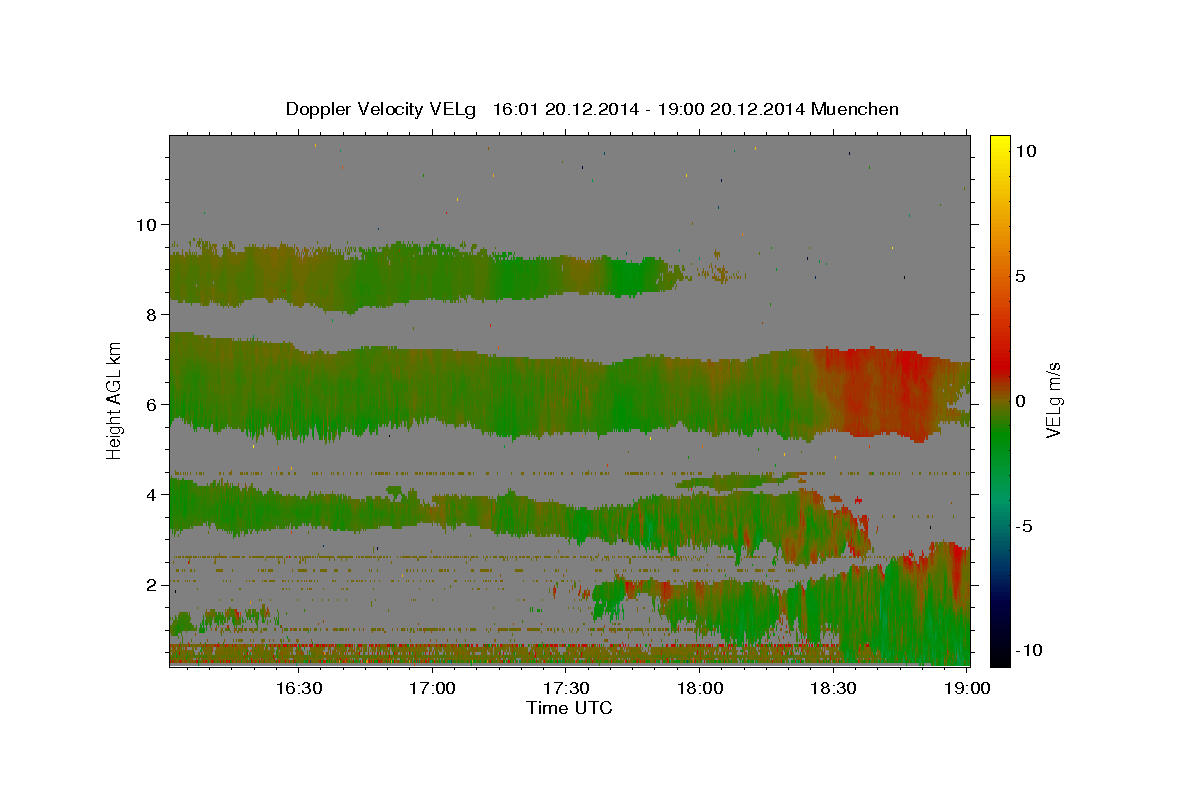Click the height axis label 4

[151, 494]
